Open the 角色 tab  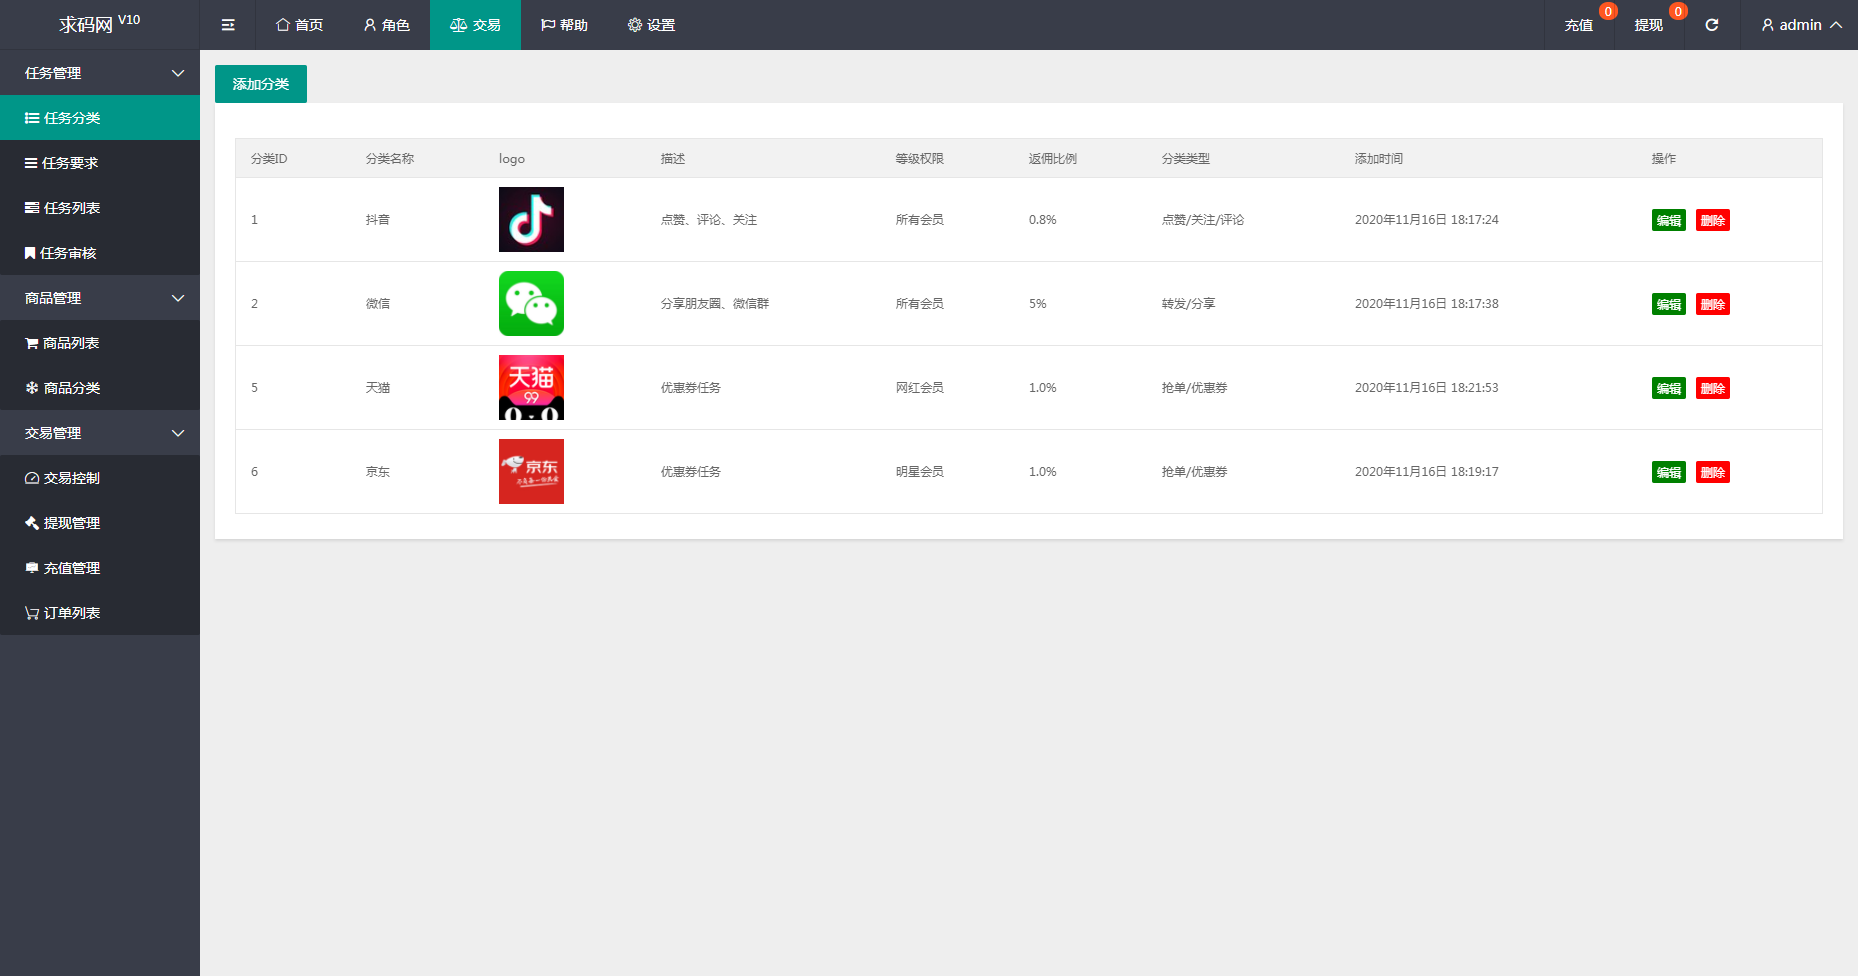386,25
